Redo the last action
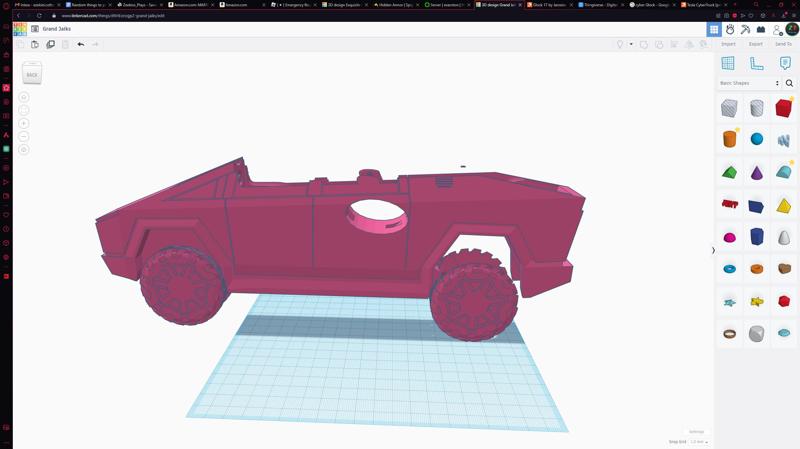 click(95, 44)
